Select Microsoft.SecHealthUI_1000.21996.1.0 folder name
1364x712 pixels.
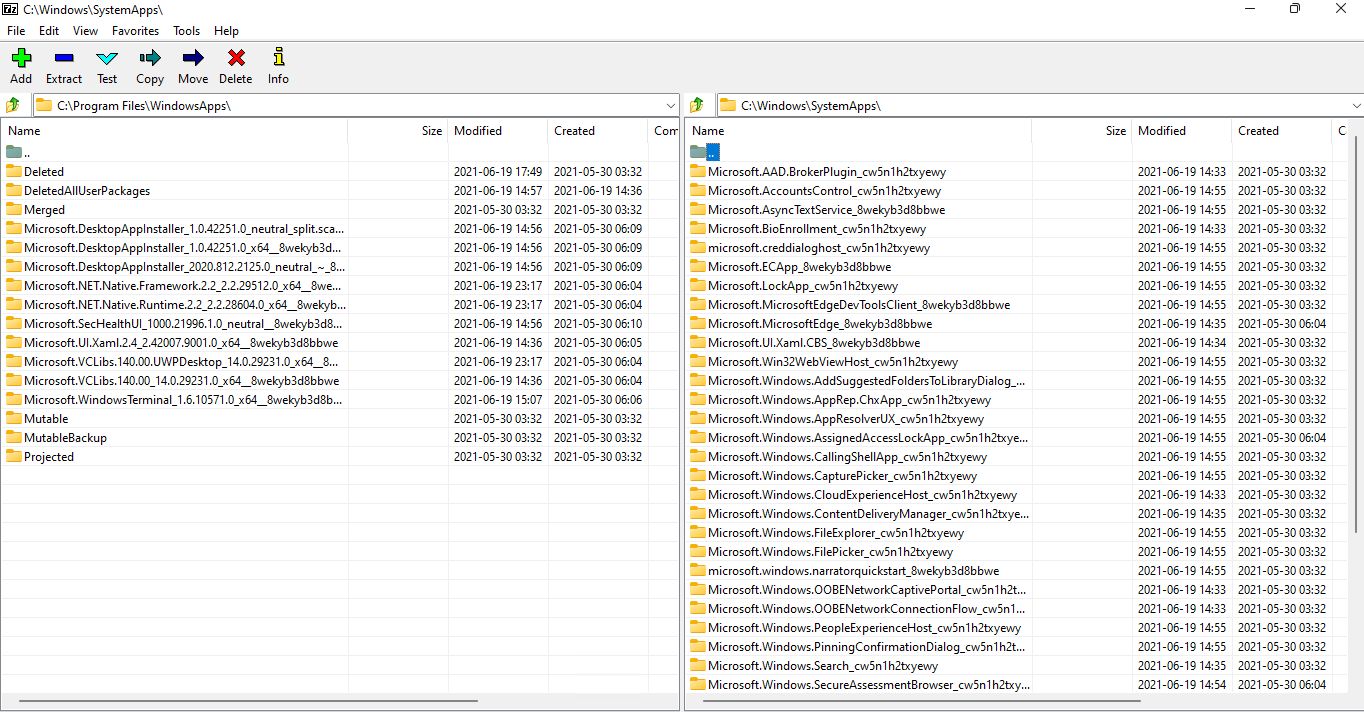tap(183, 323)
